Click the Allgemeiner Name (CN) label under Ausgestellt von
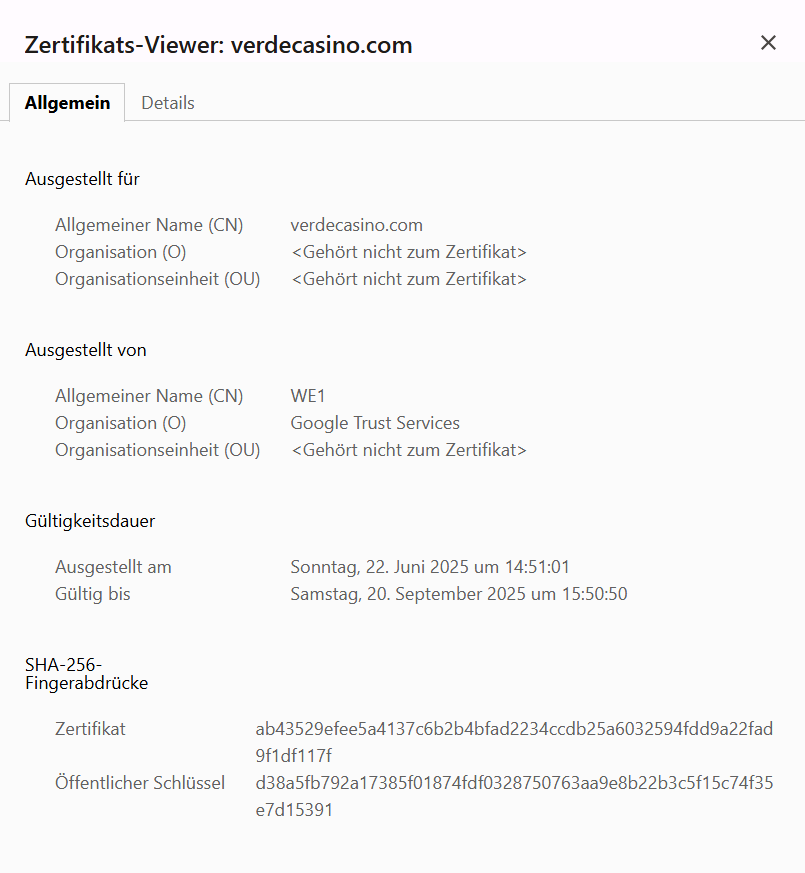 [149, 396]
